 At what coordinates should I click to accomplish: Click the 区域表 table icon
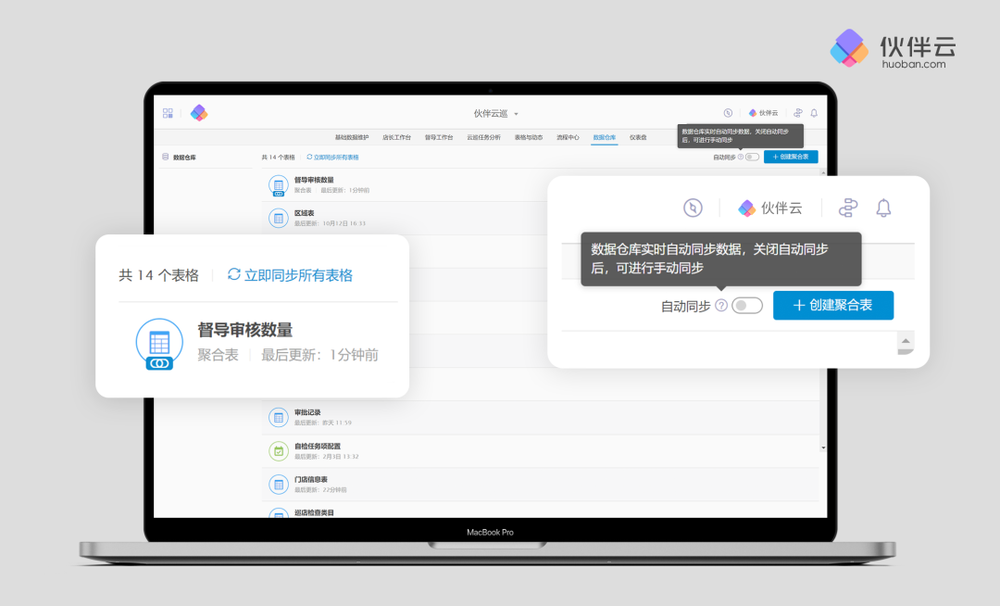(278, 218)
